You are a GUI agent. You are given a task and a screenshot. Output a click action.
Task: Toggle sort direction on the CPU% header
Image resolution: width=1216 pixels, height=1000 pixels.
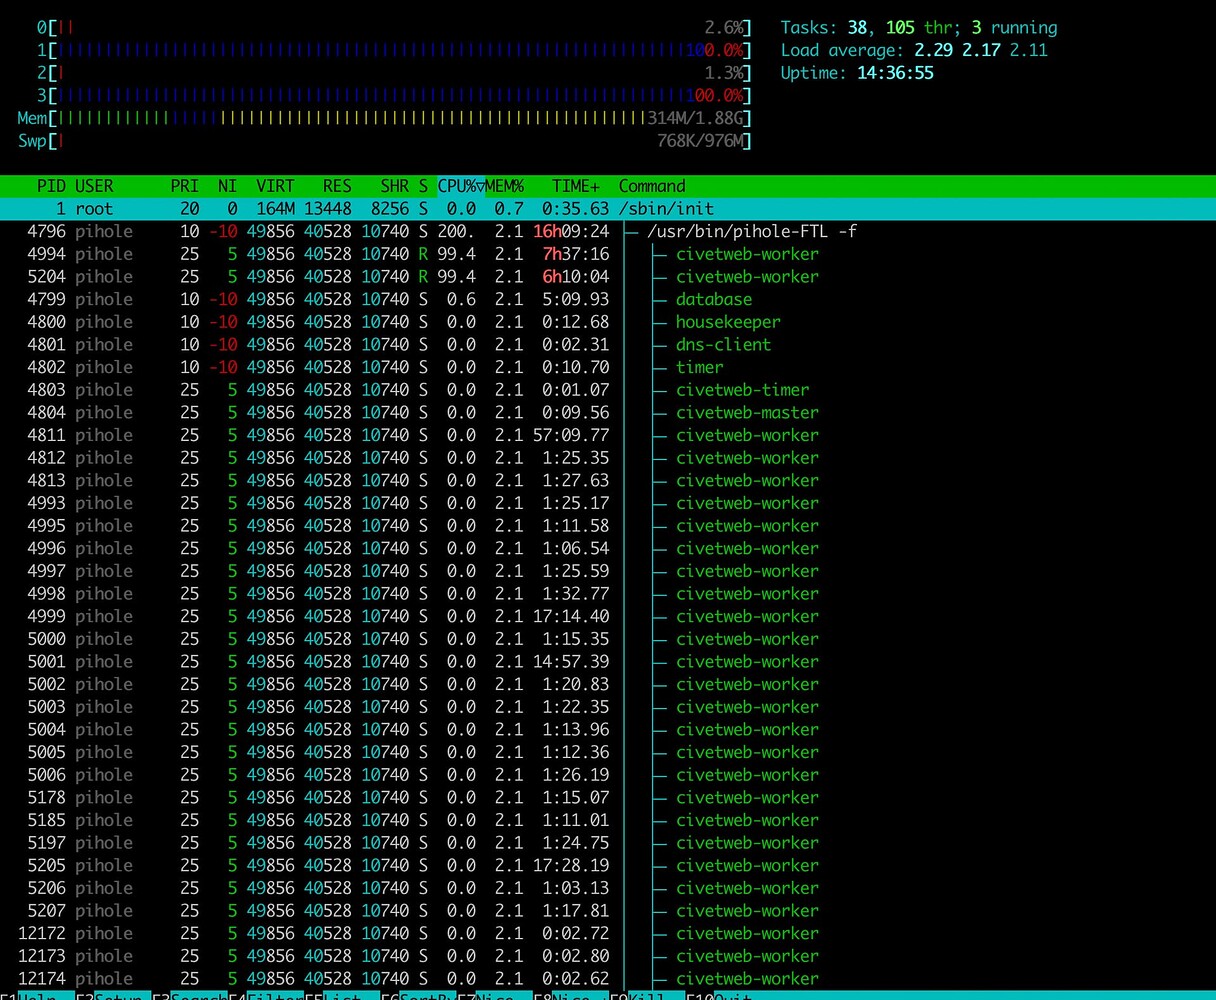coord(459,186)
